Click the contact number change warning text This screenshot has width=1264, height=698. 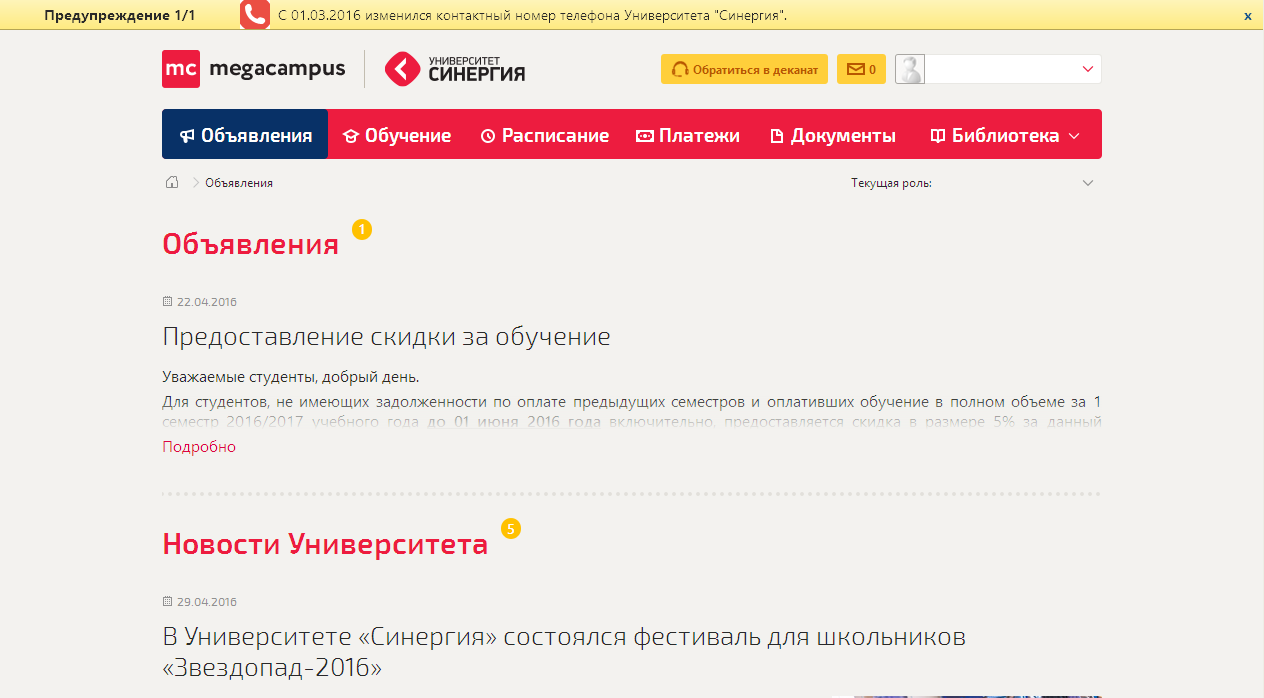tap(532, 15)
